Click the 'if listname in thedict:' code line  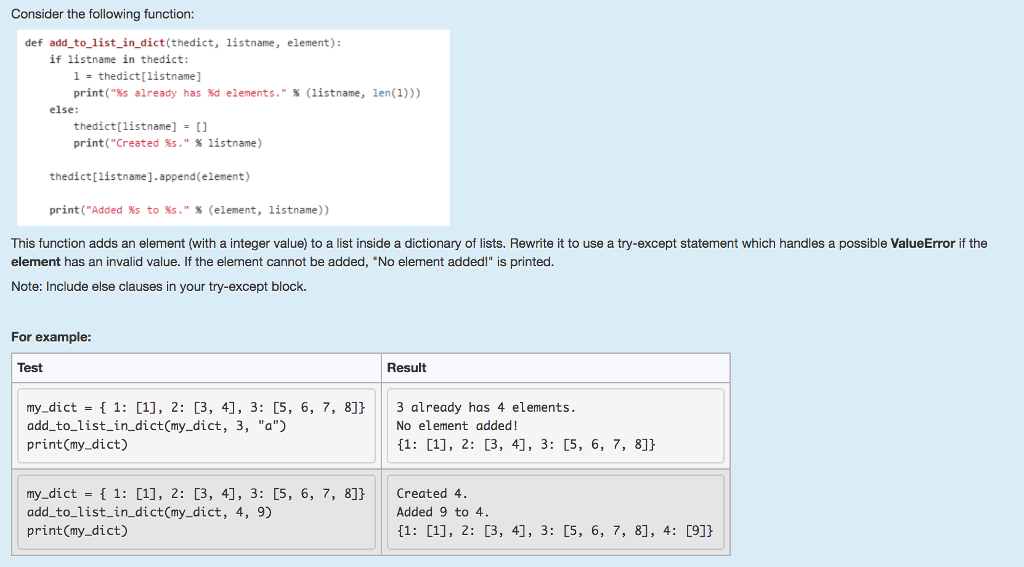119,59
